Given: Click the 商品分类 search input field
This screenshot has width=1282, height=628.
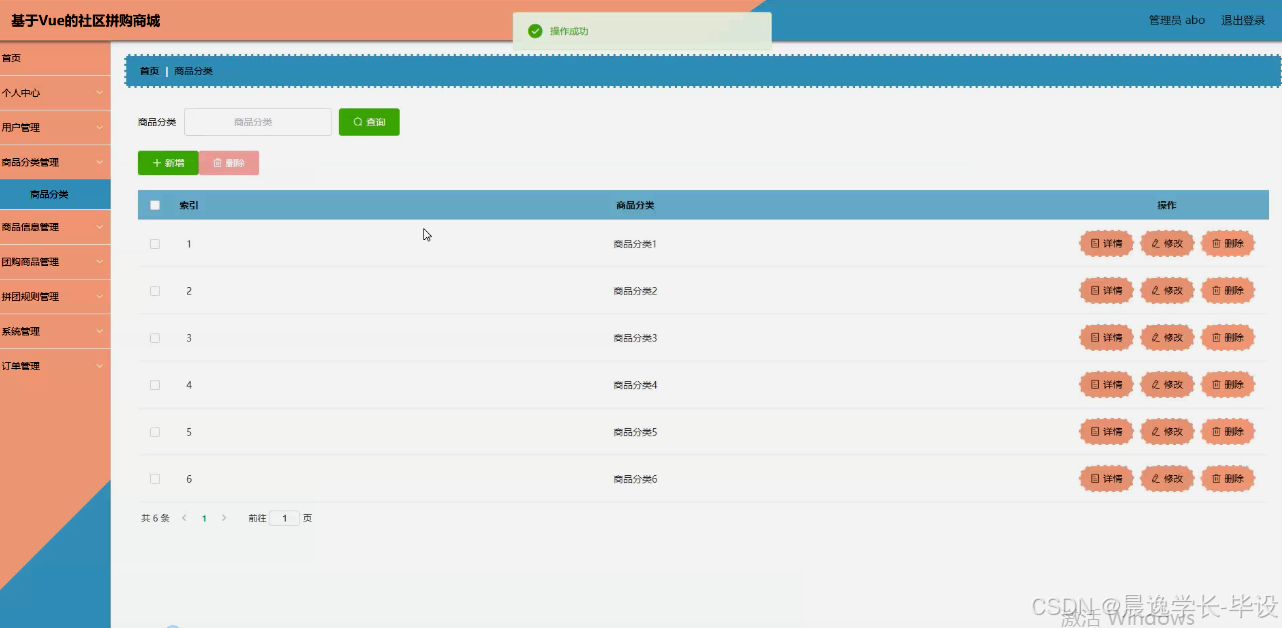Looking at the screenshot, I should 257,121.
